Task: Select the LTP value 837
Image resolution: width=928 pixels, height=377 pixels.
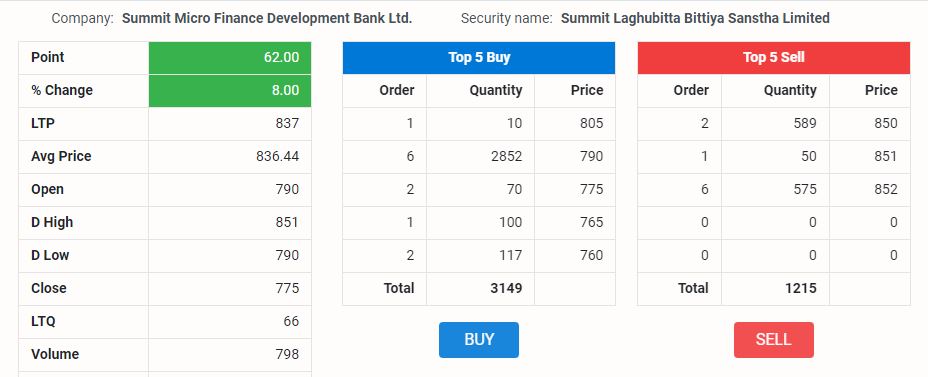Action: (x=287, y=123)
